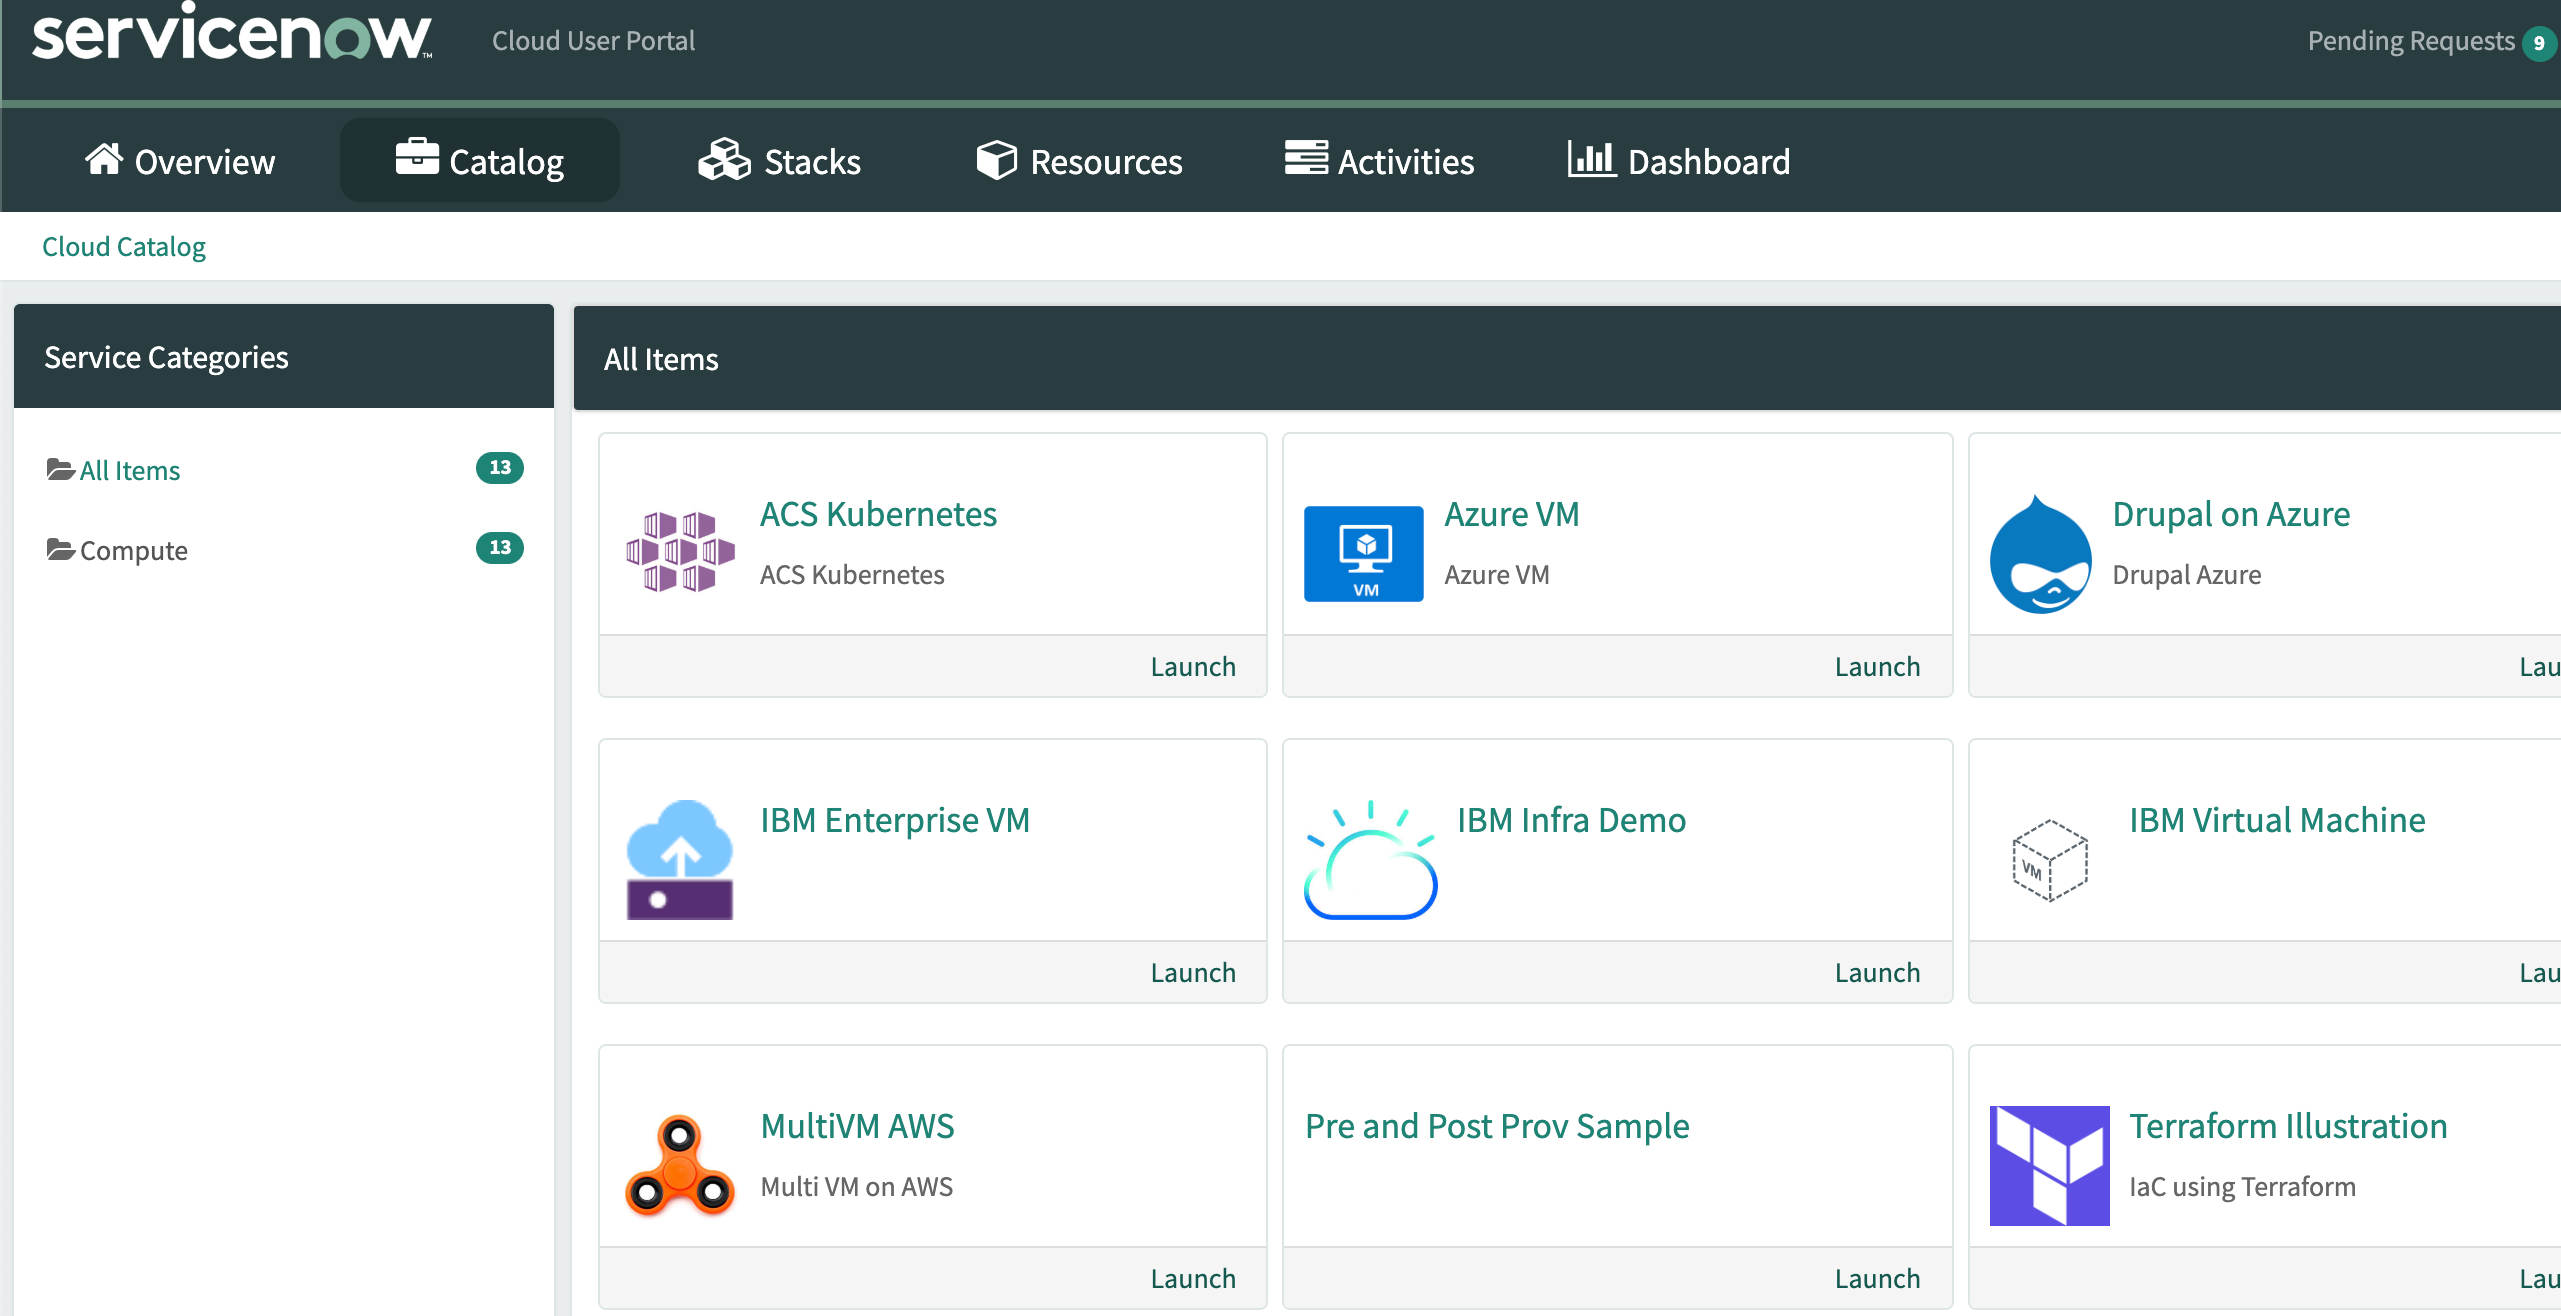Click the IBM Virtual Machine VM cube icon
Image resolution: width=2561 pixels, height=1316 pixels.
point(2050,860)
